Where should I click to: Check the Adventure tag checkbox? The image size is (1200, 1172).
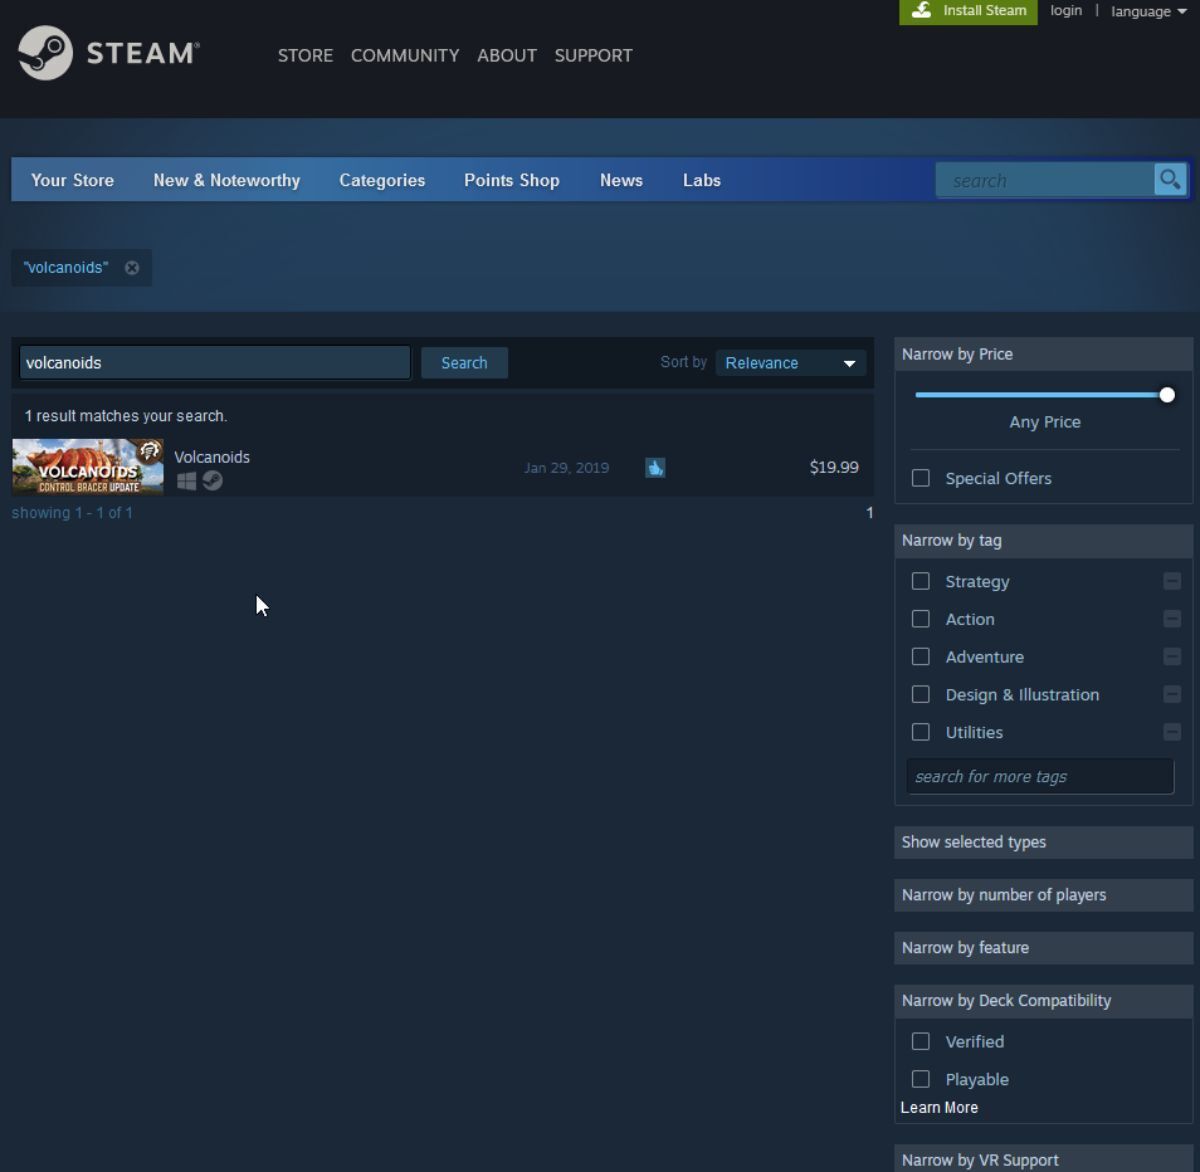[x=921, y=657]
